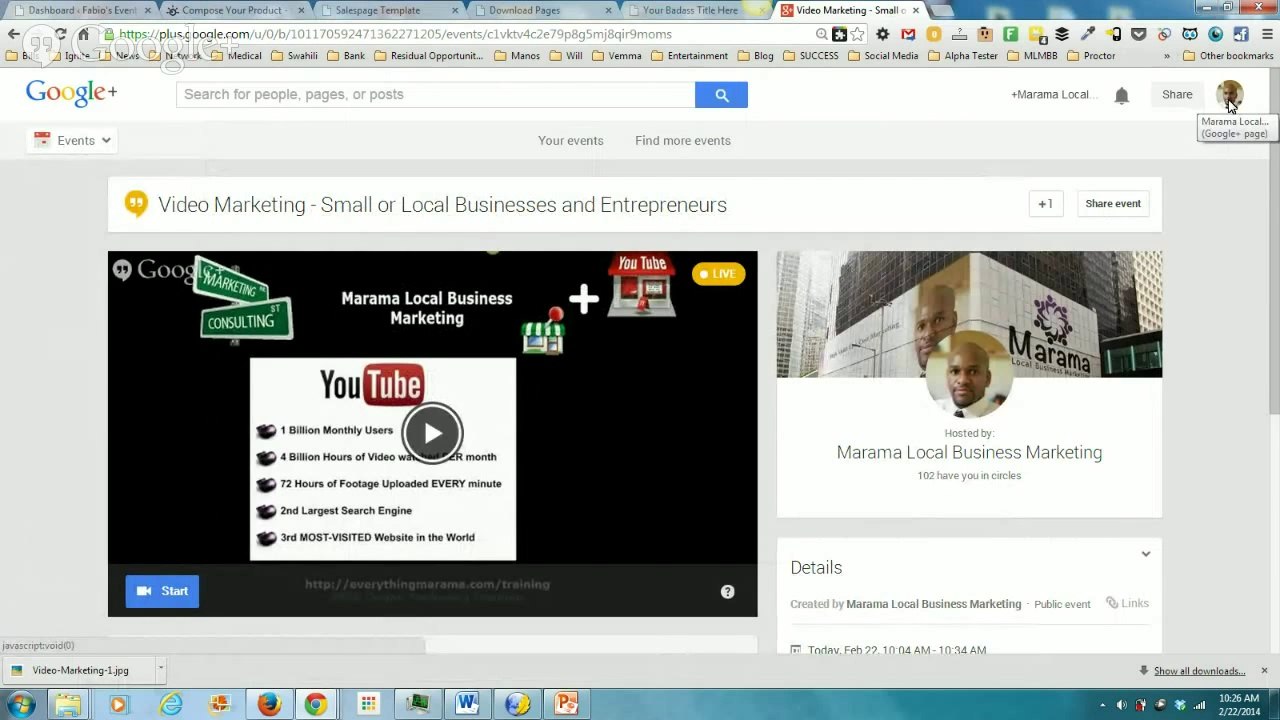This screenshot has height=720, width=1280.
Task: Open the Events dropdown menu
Action: click(x=72, y=140)
